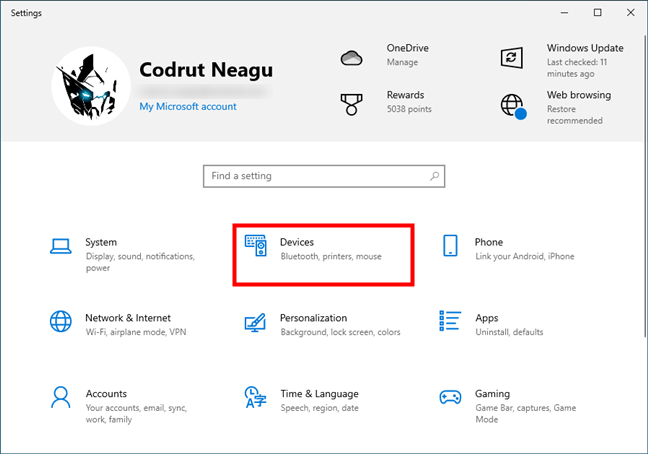Click the Apps list icon

point(450,321)
